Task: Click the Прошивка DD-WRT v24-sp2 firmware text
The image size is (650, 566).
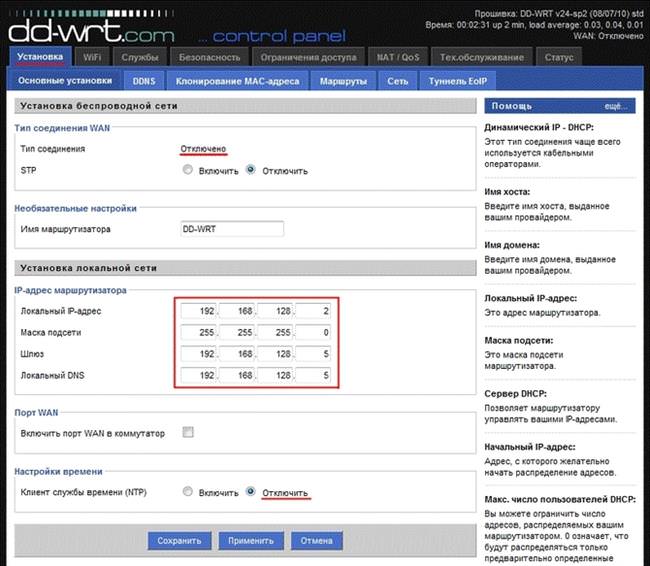Action: [x=559, y=14]
